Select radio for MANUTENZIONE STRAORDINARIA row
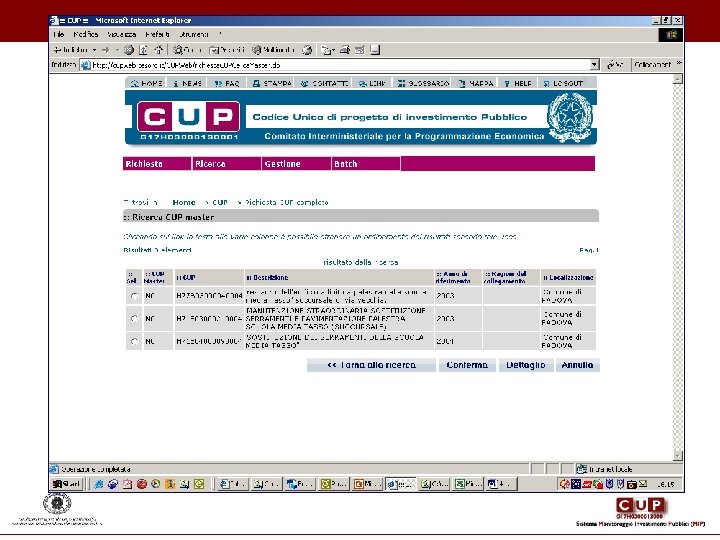Screen dimensions: 720x540 click(134, 318)
